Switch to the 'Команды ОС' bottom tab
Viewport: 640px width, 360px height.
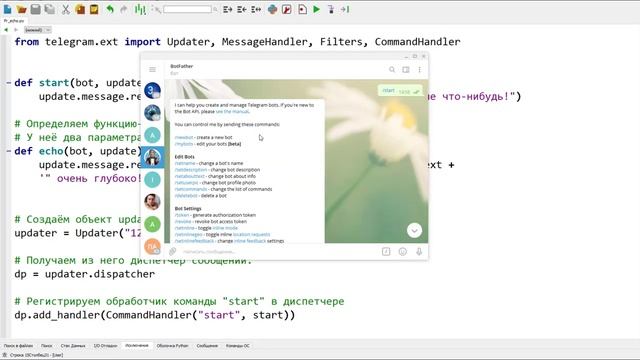click(x=238, y=346)
